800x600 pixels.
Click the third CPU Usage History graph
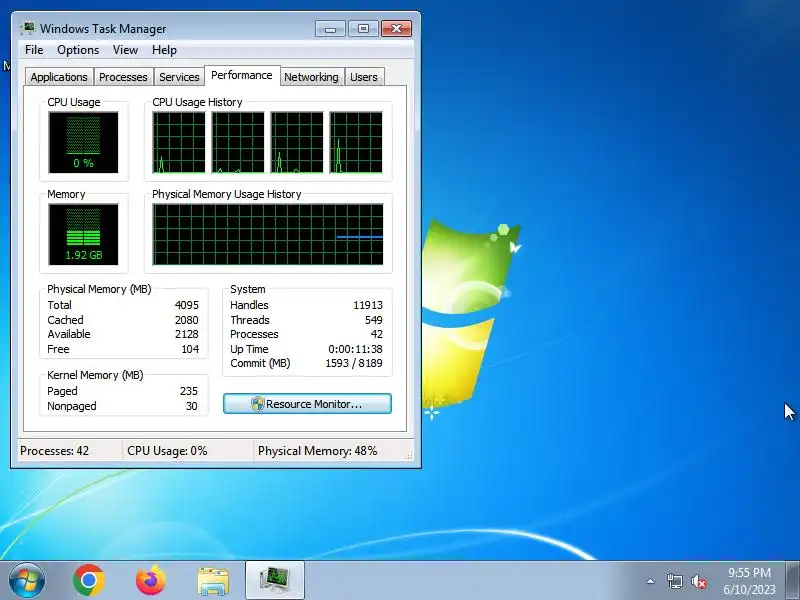[297, 143]
